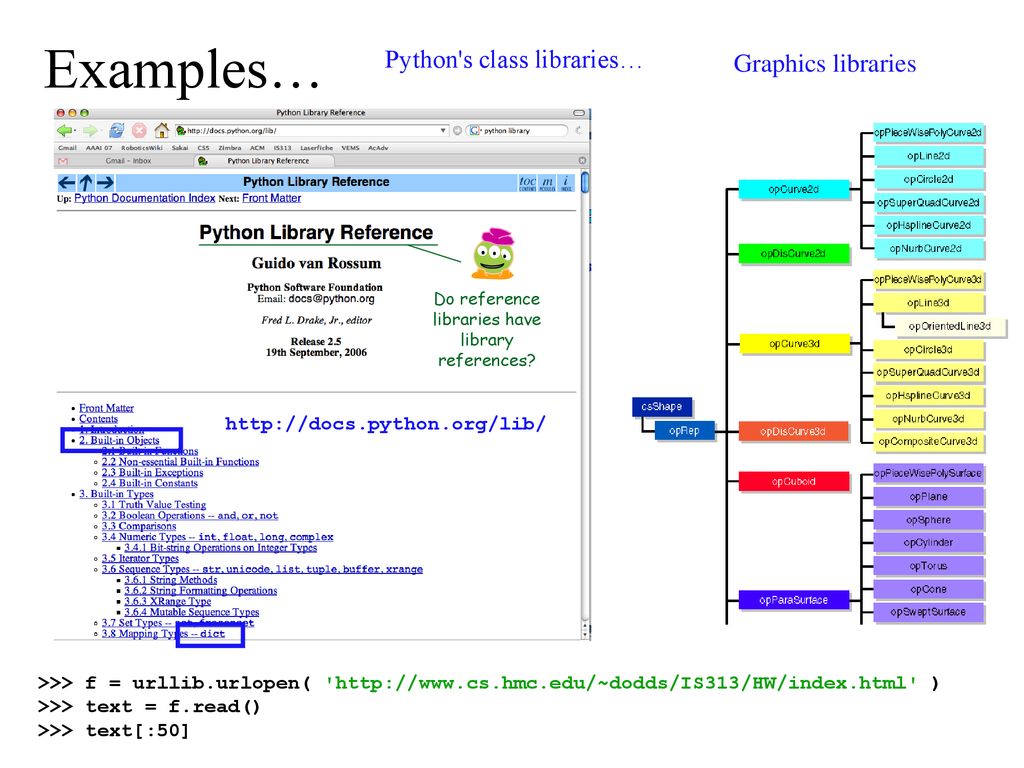Viewport: 1024px width, 768px height.
Task: Open the 2. Built-in Objects link
Action: tap(120, 440)
